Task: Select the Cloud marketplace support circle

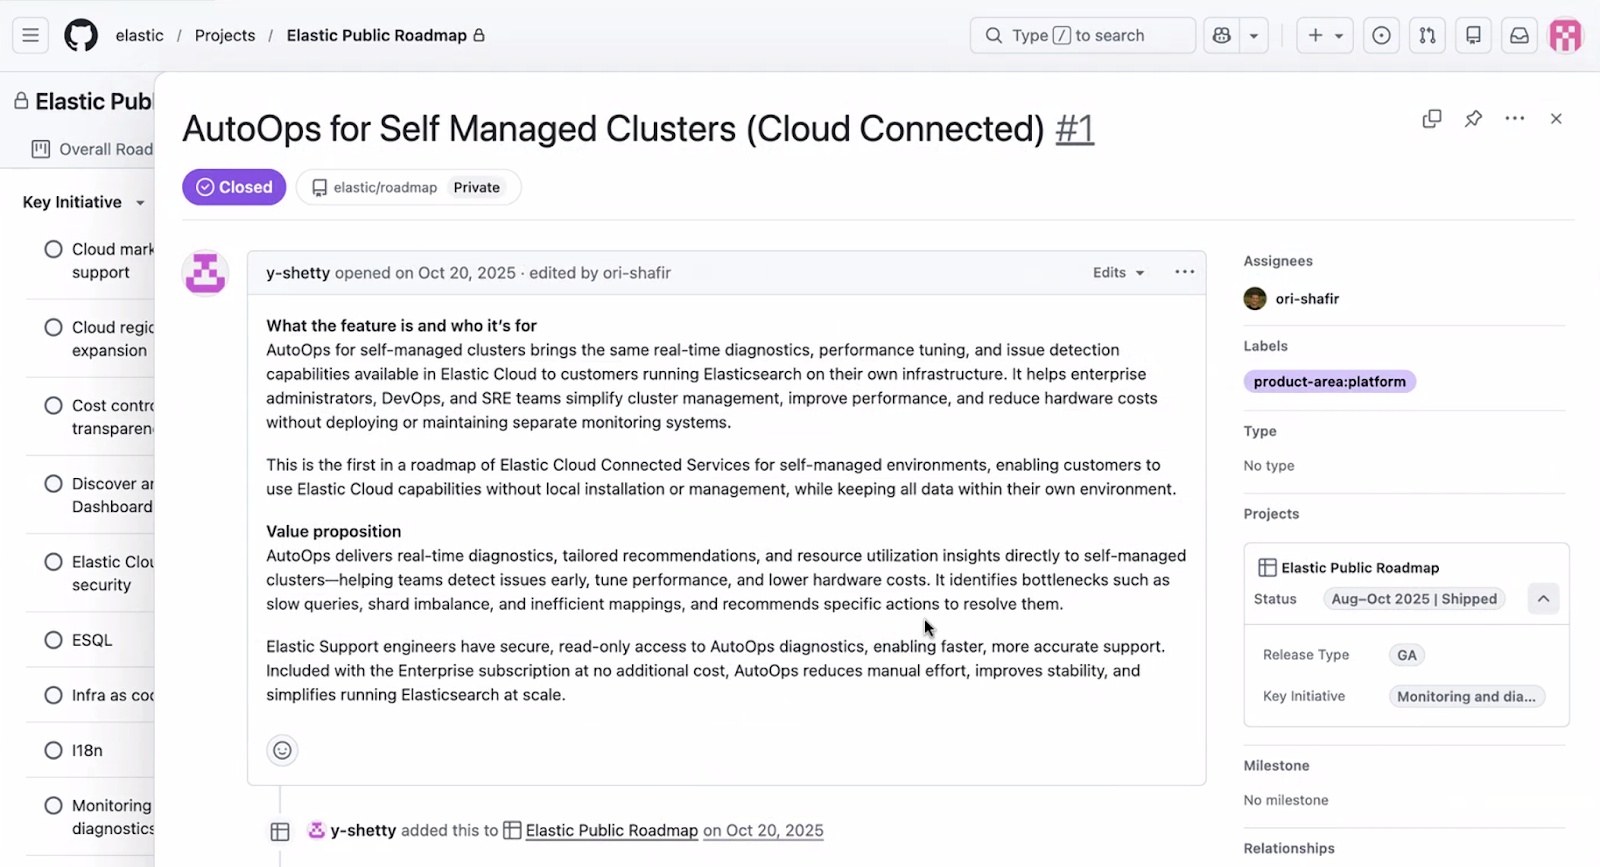Action: (53, 249)
